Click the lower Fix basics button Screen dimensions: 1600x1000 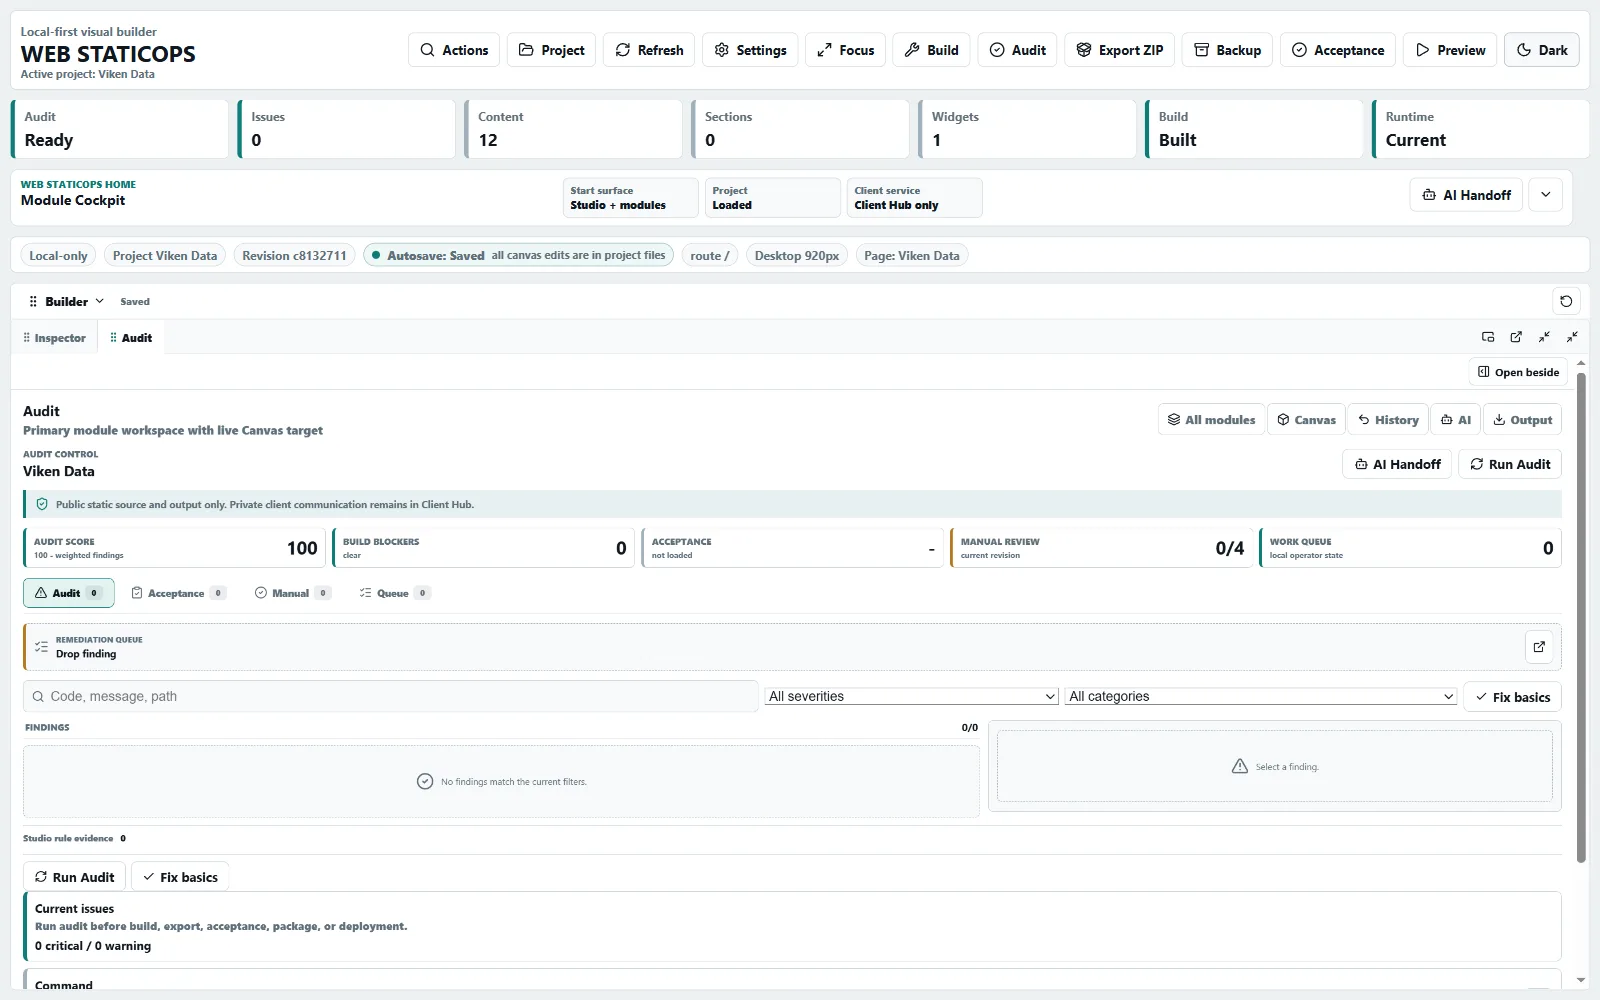coord(180,877)
